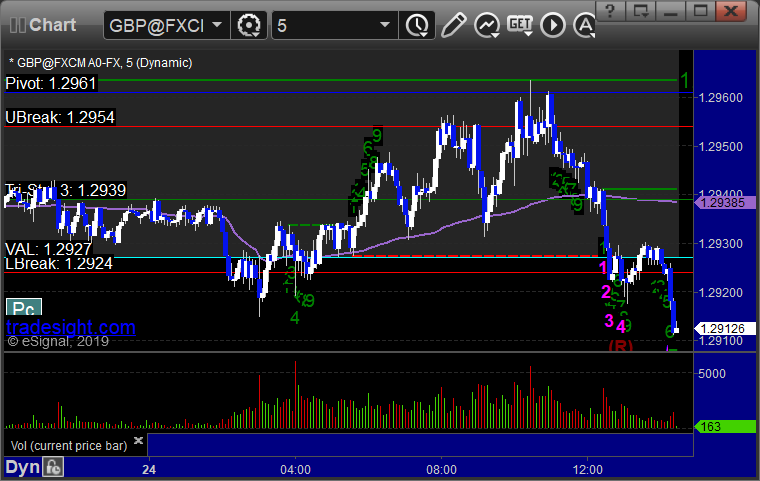Click the LBreak: 1.2924 label
The height and width of the screenshot is (481, 760).
(59, 264)
